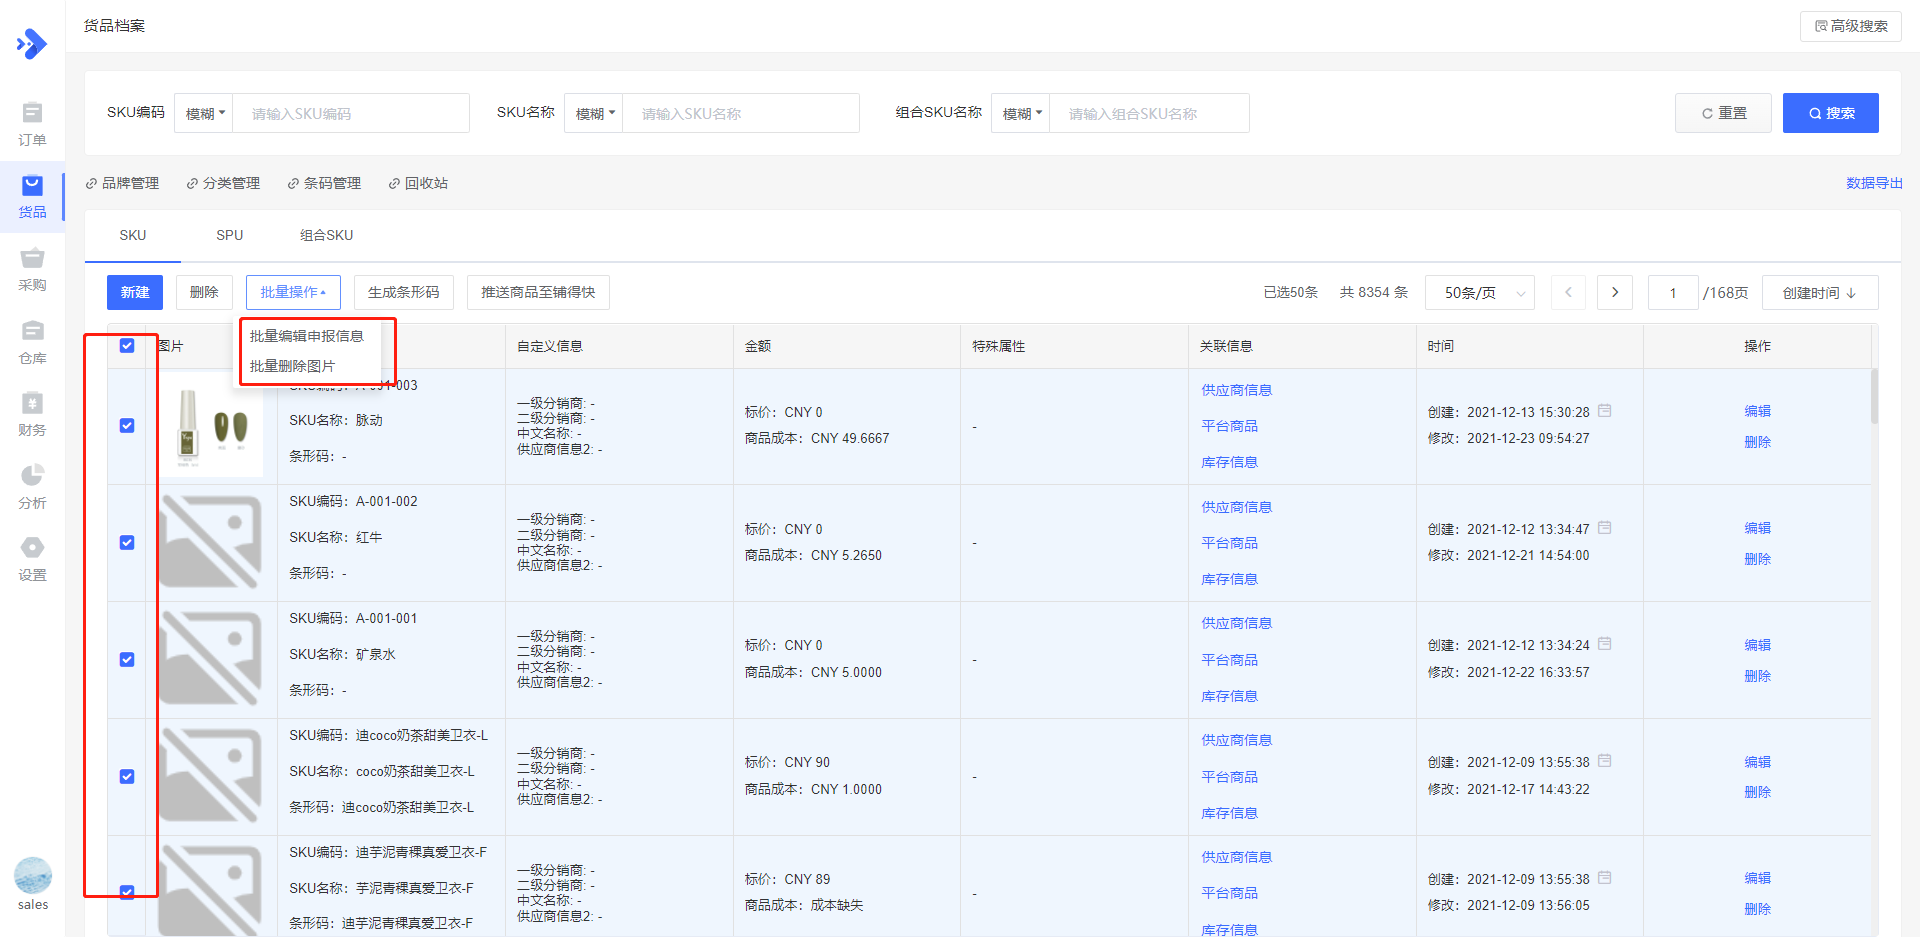The height and width of the screenshot is (937, 1920).
Task: Open 组合SKU名称 模糊 match-type dropdown
Action: point(1021,113)
